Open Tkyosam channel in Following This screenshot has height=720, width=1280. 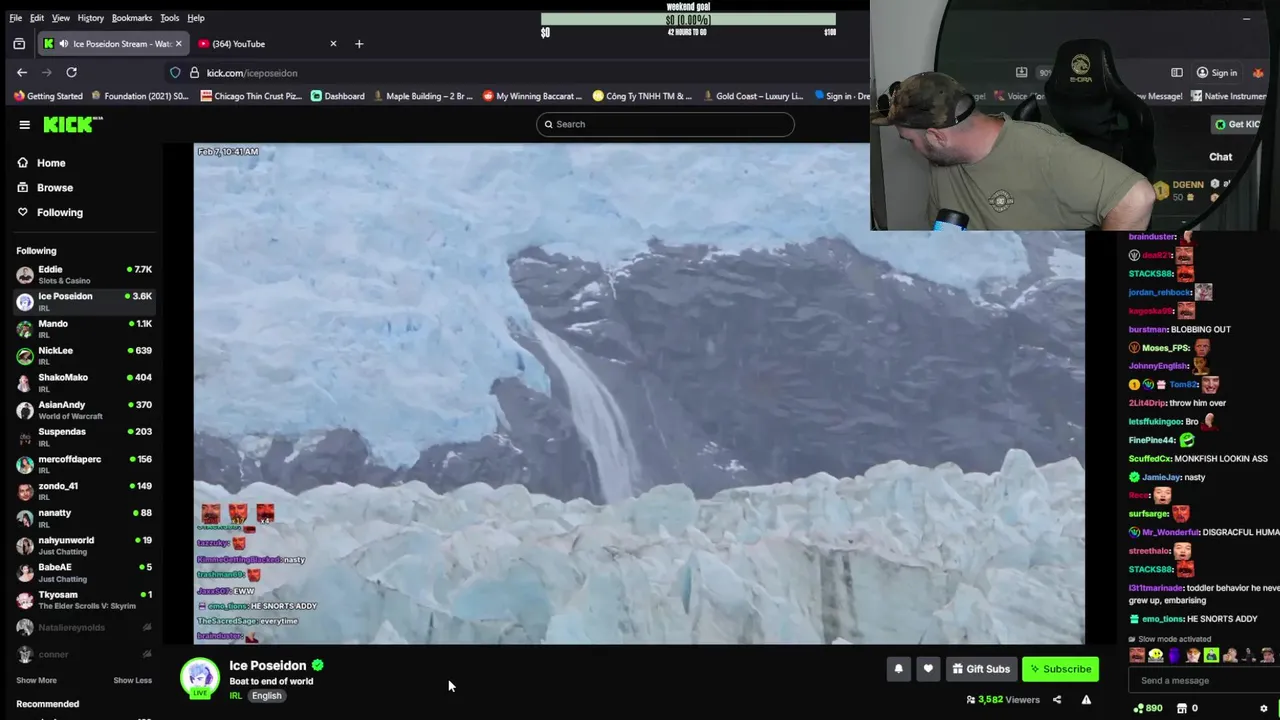(x=84, y=599)
